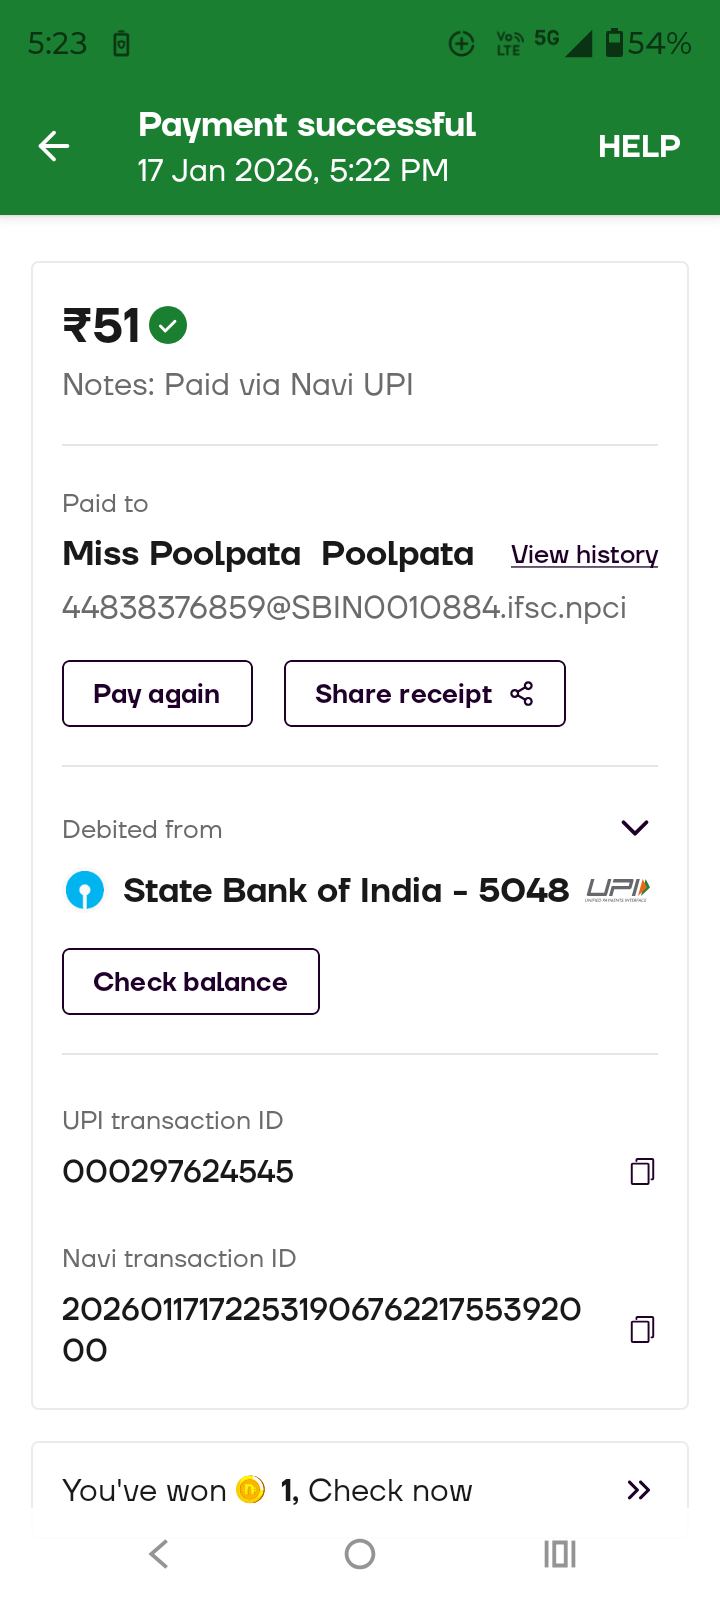Tap the back arrow in header
This screenshot has width=720, height=1600.
(x=54, y=147)
